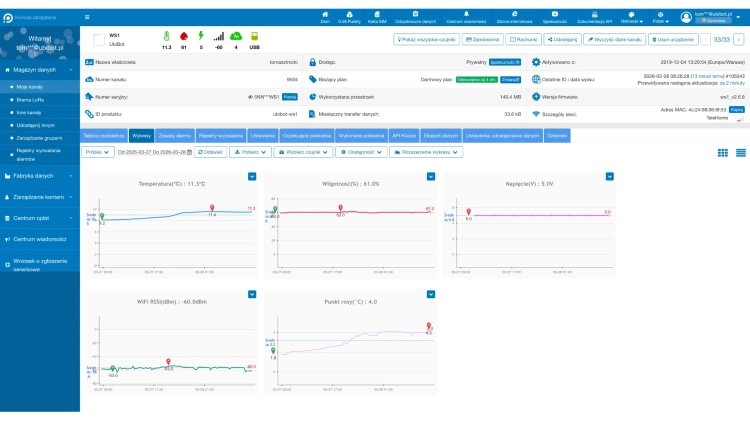750x421 pixels.
Task: Tick the checkbox next to WS1 device
Action: 99,39
